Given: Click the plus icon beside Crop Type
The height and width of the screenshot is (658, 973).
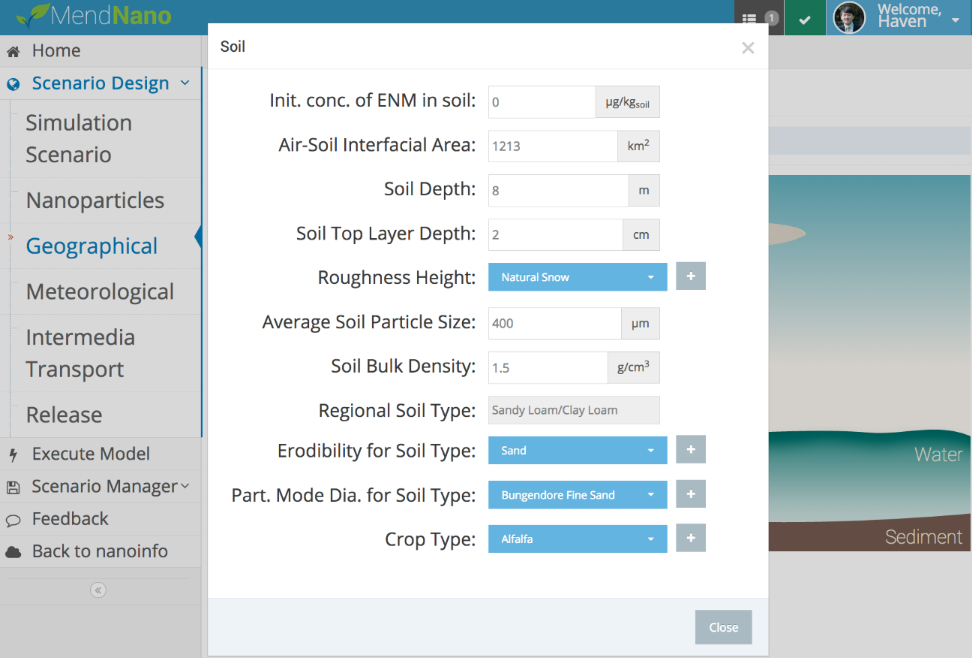Looking at the screenshot, I should point(690,539).
